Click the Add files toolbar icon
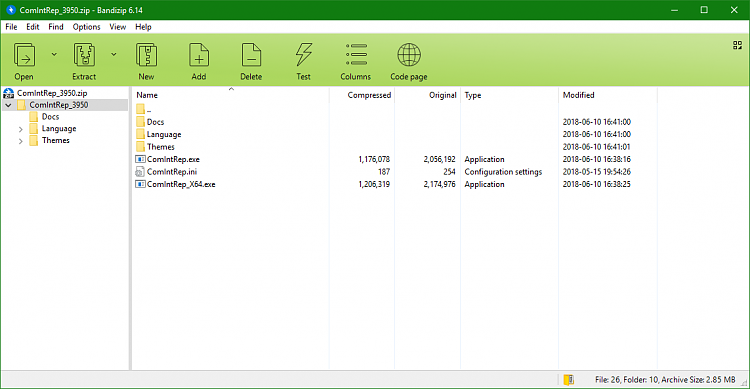The height and width of the screenshot is (389, 750). [x=199, y=56]
